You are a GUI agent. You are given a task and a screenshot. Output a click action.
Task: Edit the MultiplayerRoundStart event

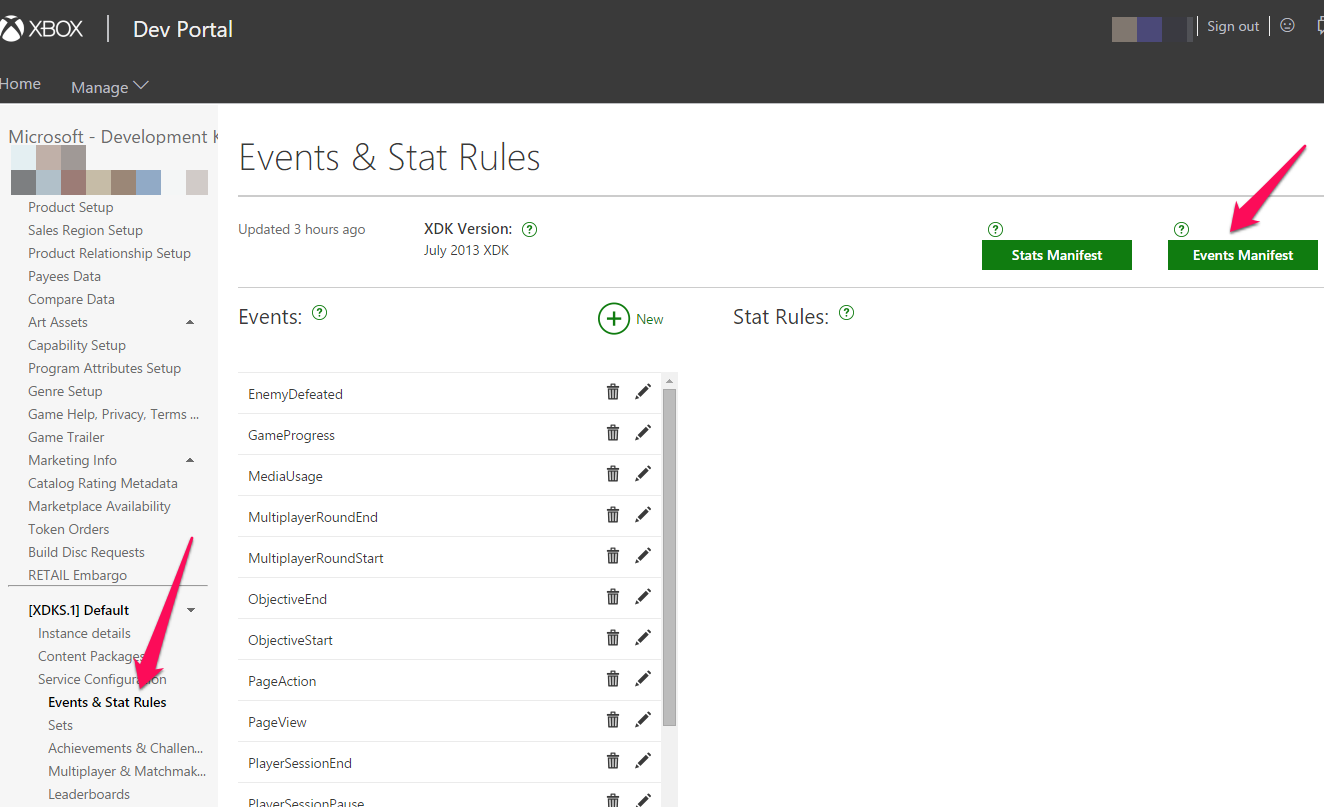(x=643, y=556)
